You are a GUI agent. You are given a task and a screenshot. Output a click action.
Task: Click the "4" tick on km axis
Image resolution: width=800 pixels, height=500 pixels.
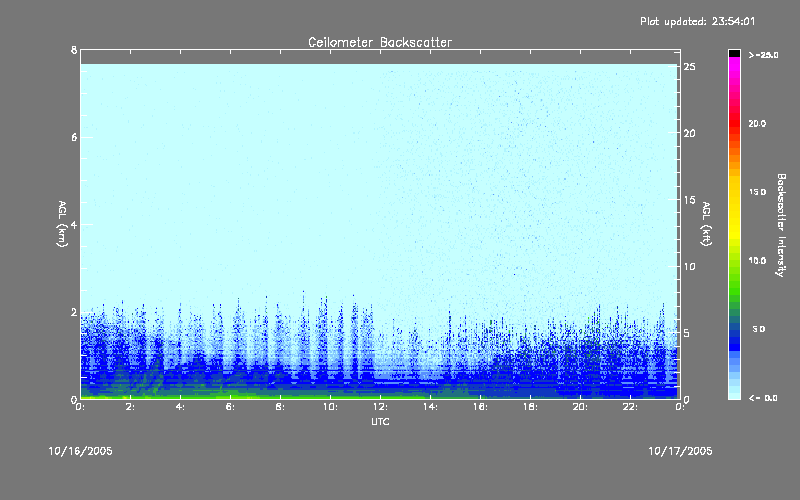click(74, 224)
